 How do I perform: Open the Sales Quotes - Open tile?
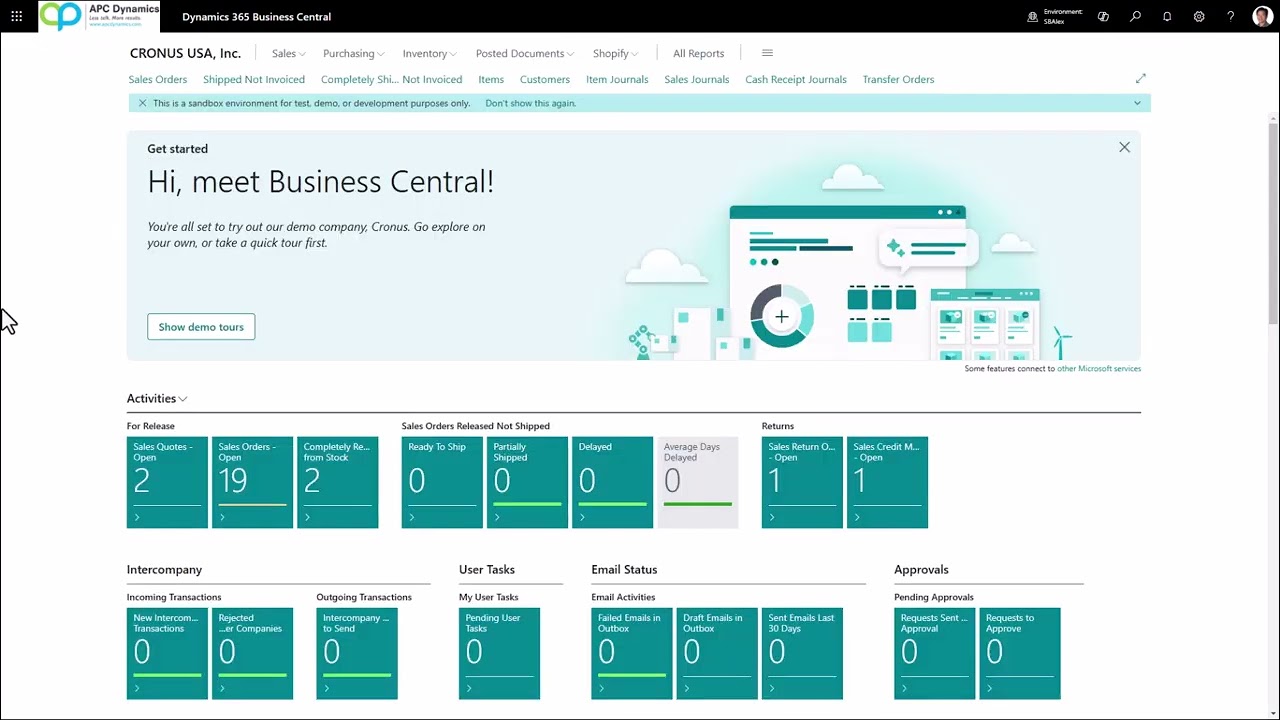point(167,482)
